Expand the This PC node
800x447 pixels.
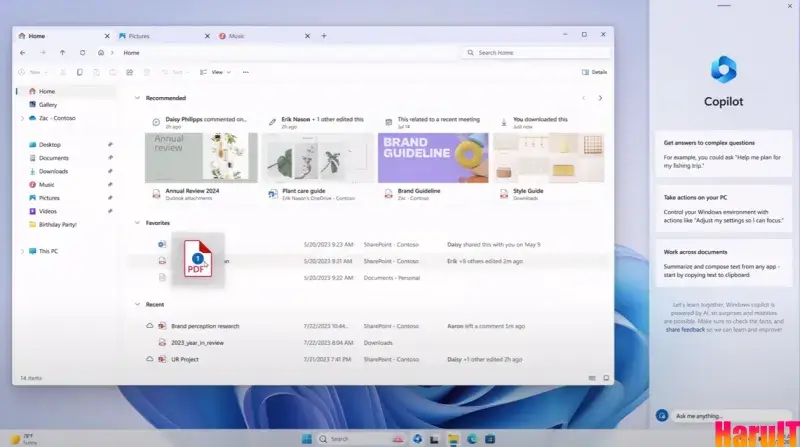(x=22, y=251)
